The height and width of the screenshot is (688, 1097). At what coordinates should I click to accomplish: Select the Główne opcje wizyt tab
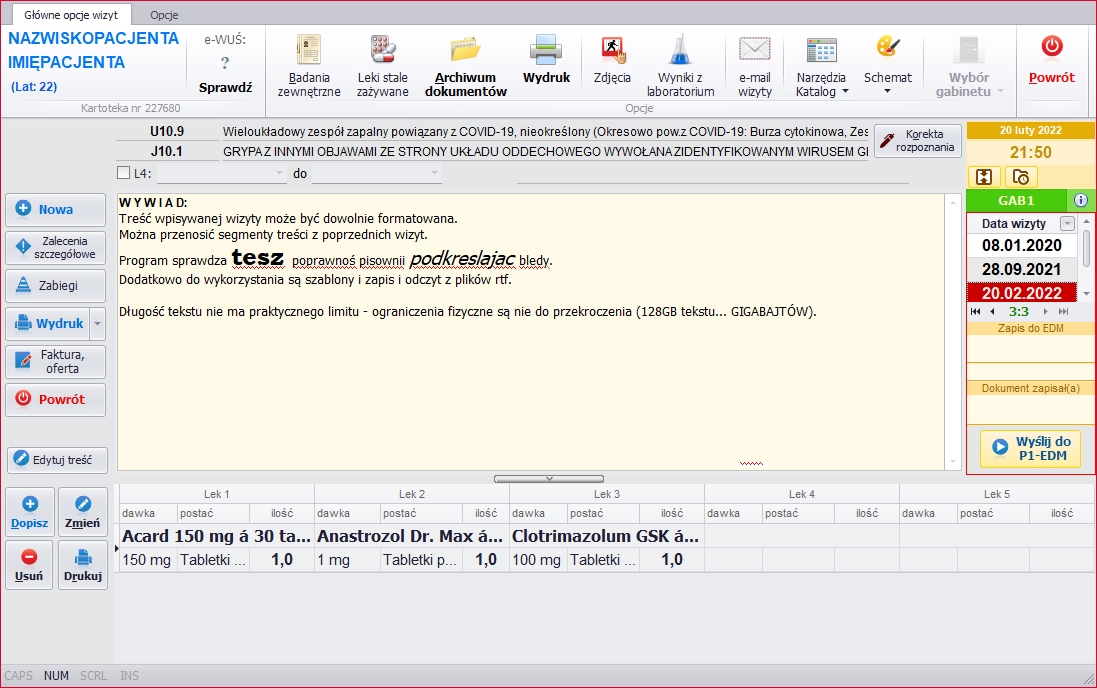(x=71, y=15)
